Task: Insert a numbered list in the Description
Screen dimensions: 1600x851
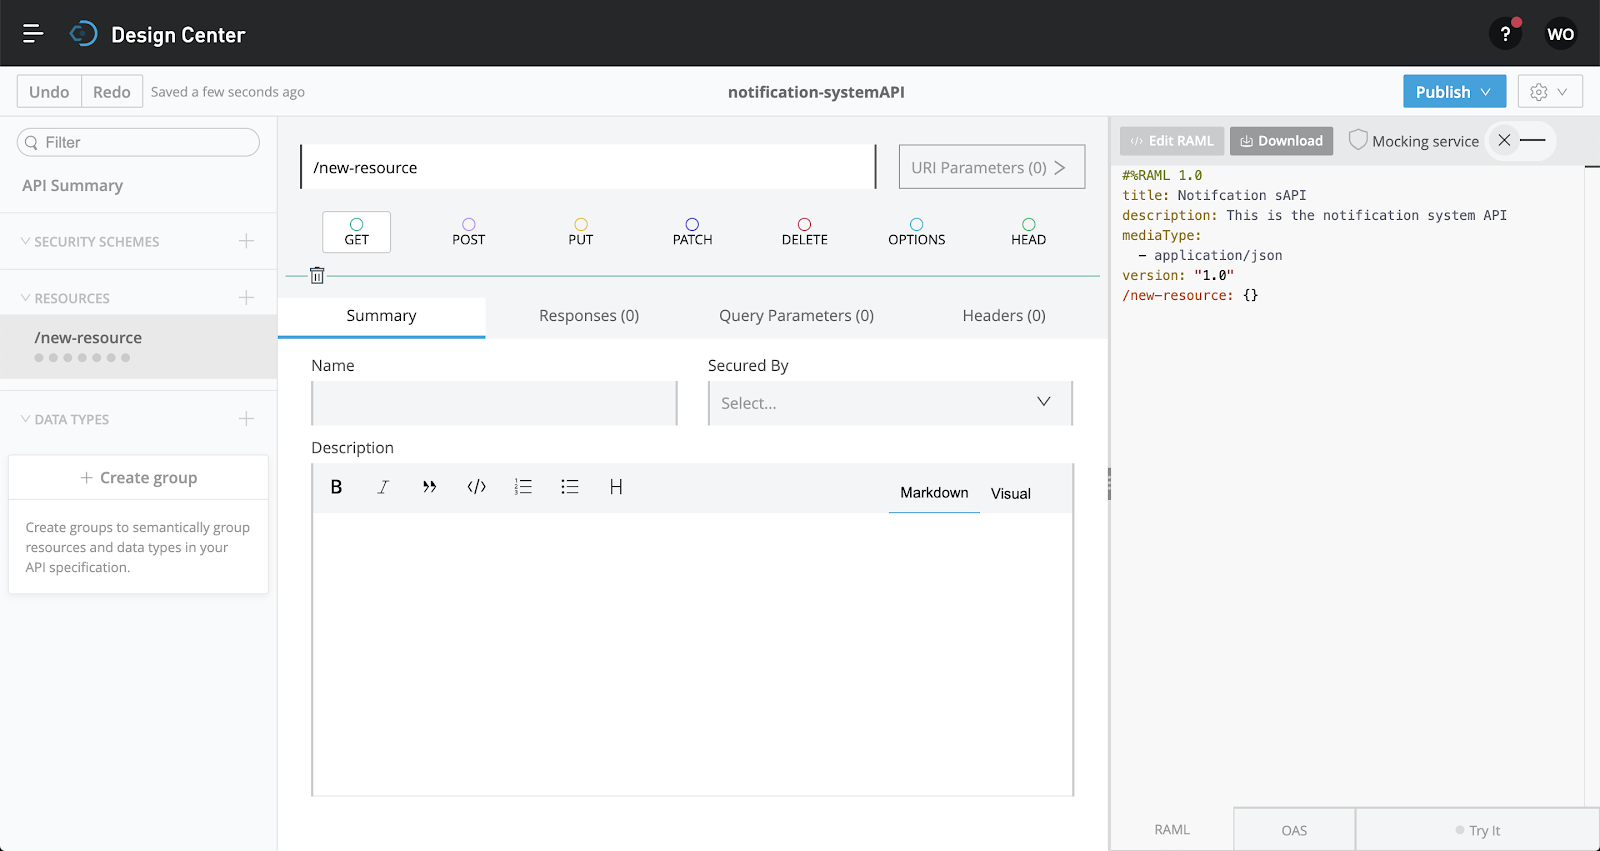Action: pos(523,487)
